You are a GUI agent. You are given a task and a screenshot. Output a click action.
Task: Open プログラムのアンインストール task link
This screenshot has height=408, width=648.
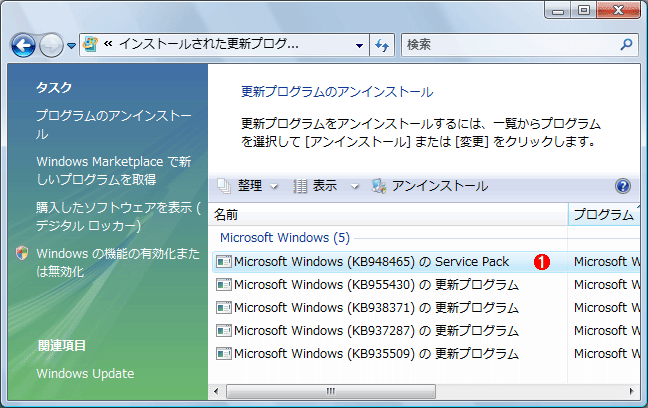114,124
